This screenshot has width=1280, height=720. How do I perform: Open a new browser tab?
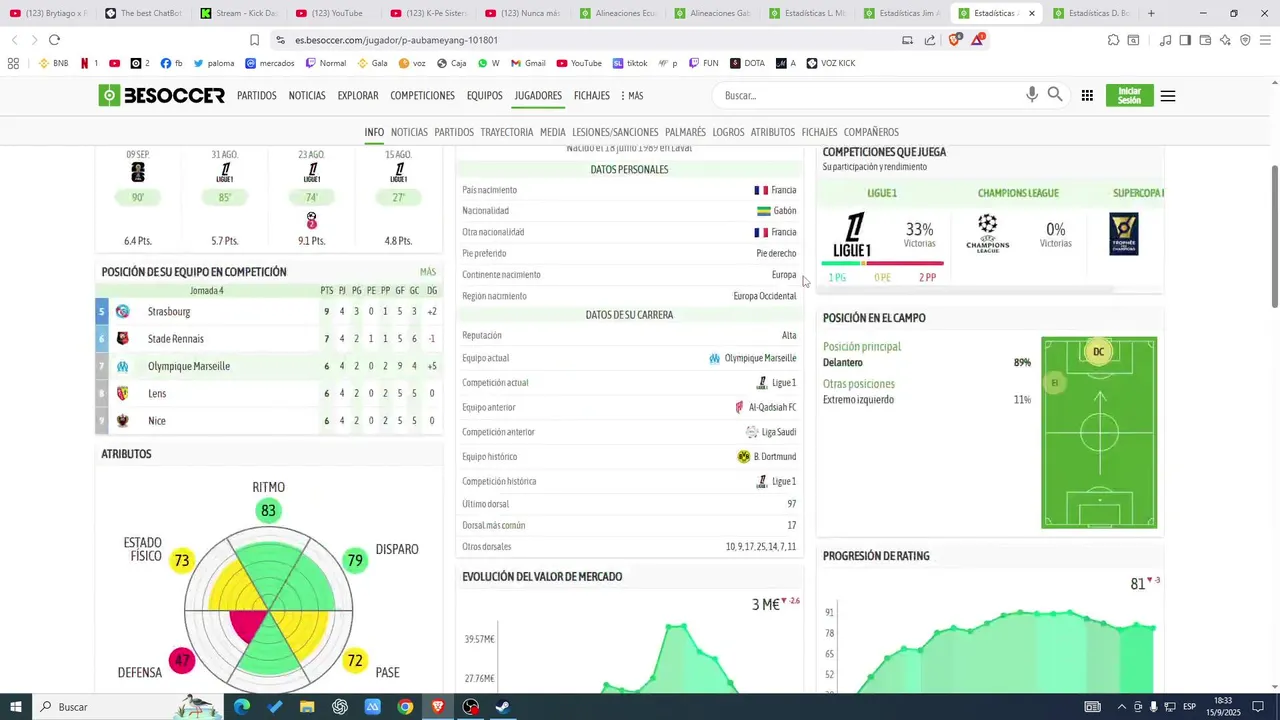coord(1151,13)
